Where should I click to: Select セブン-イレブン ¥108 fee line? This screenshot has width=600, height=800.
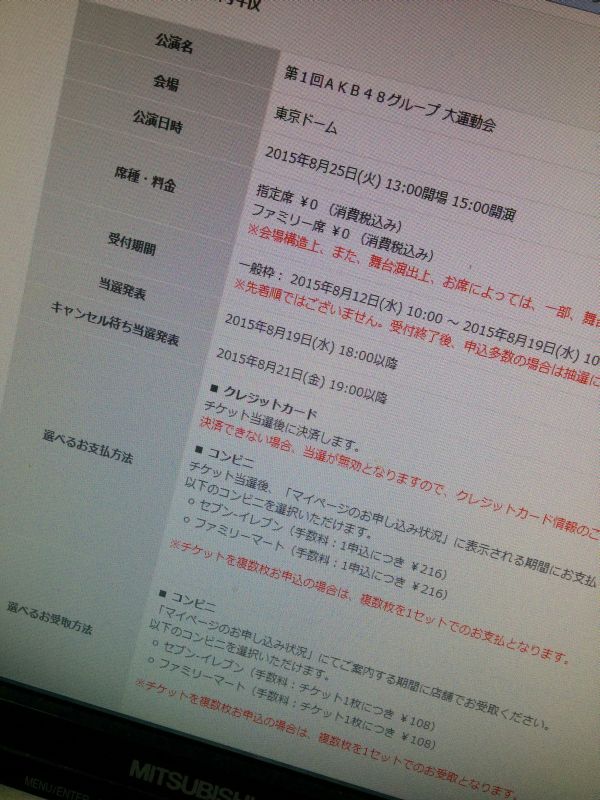(294, 687)
